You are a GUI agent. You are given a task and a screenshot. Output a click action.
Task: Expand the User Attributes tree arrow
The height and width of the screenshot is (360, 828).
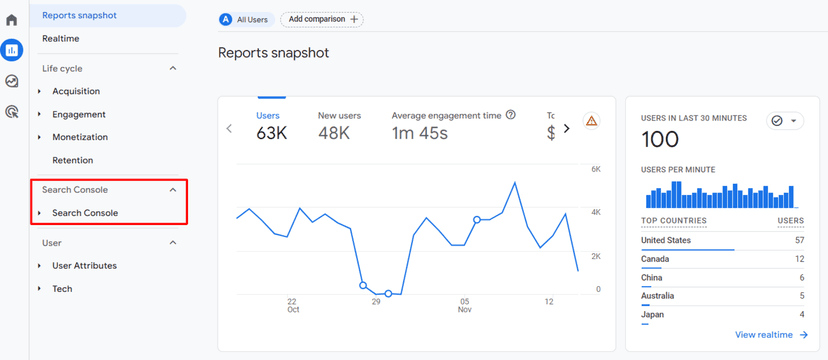(40, 266)
